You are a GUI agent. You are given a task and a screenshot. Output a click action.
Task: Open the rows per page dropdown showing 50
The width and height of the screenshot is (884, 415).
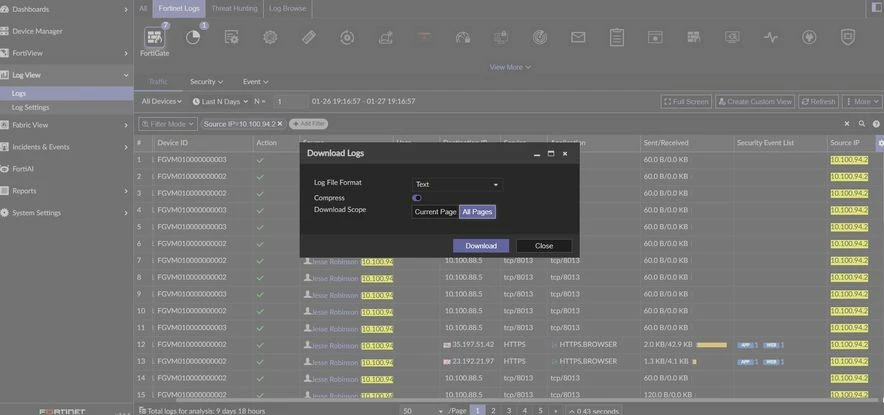(423, 410)
